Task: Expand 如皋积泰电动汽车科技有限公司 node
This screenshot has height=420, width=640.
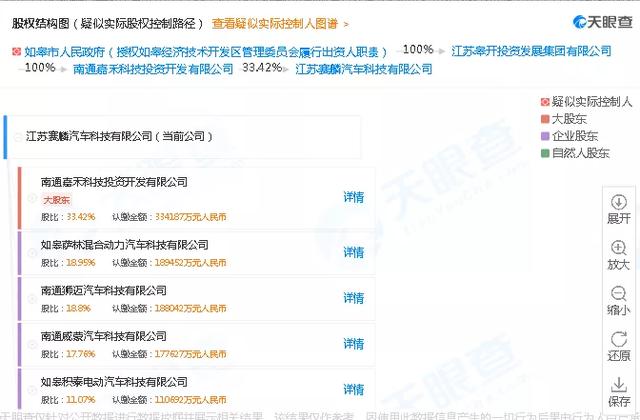Action: coord(32,390)
